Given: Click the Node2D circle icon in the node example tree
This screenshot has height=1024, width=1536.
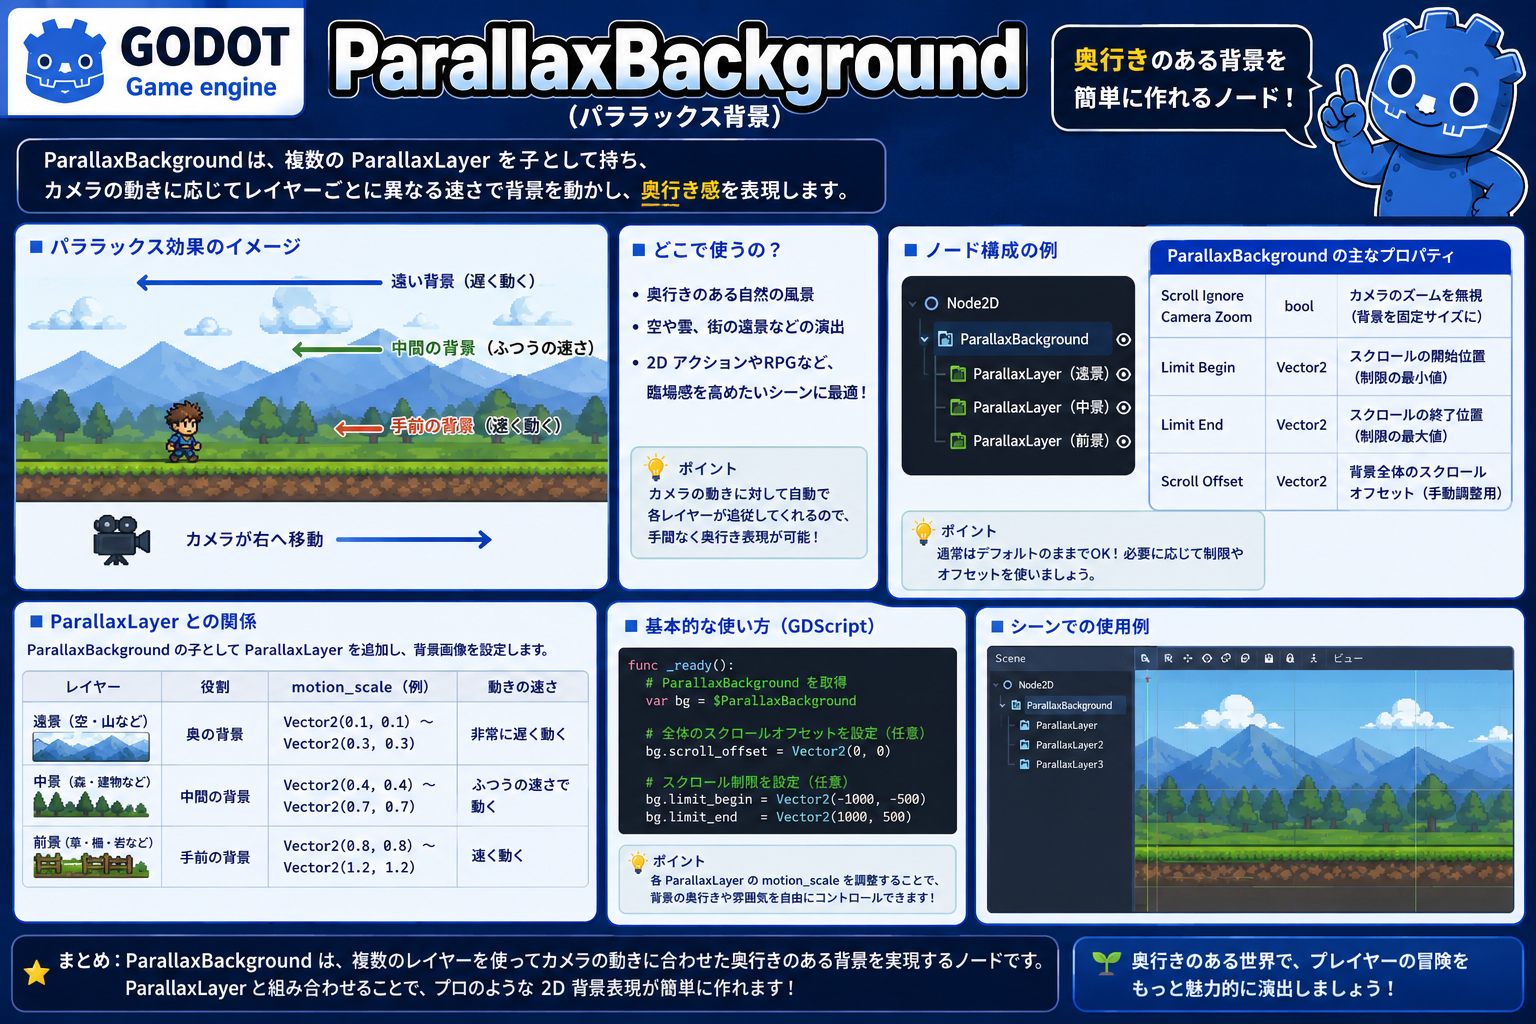Looking at the screenshot, I should point(932,303).
